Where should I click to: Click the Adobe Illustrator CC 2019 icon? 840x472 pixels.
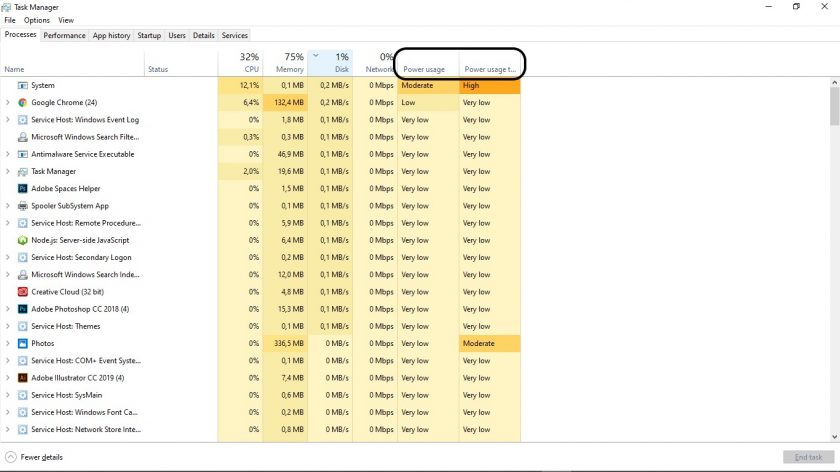(22, 378)
